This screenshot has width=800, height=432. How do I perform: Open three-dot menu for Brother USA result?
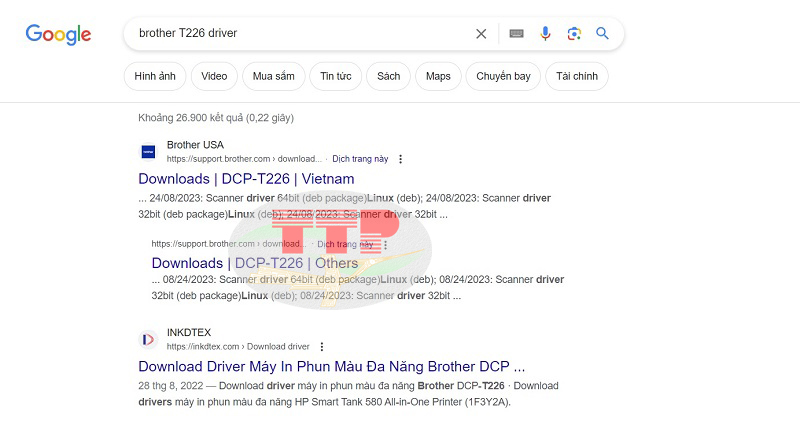coord(401,159)
